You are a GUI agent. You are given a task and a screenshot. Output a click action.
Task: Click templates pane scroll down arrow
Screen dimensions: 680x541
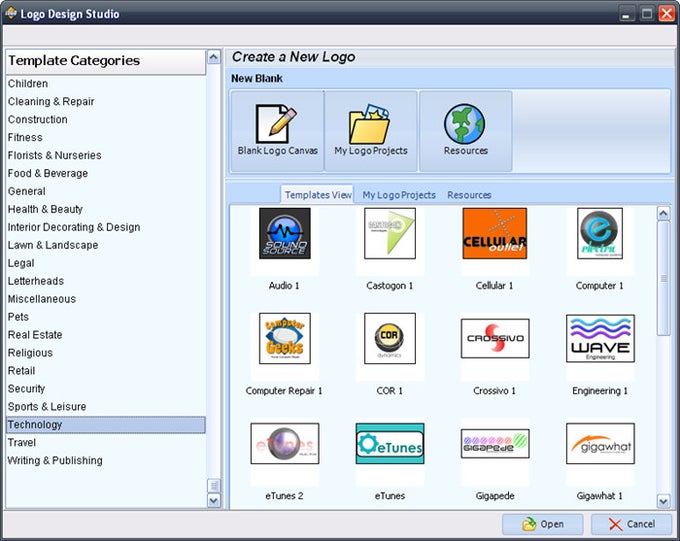coord(664,502)
